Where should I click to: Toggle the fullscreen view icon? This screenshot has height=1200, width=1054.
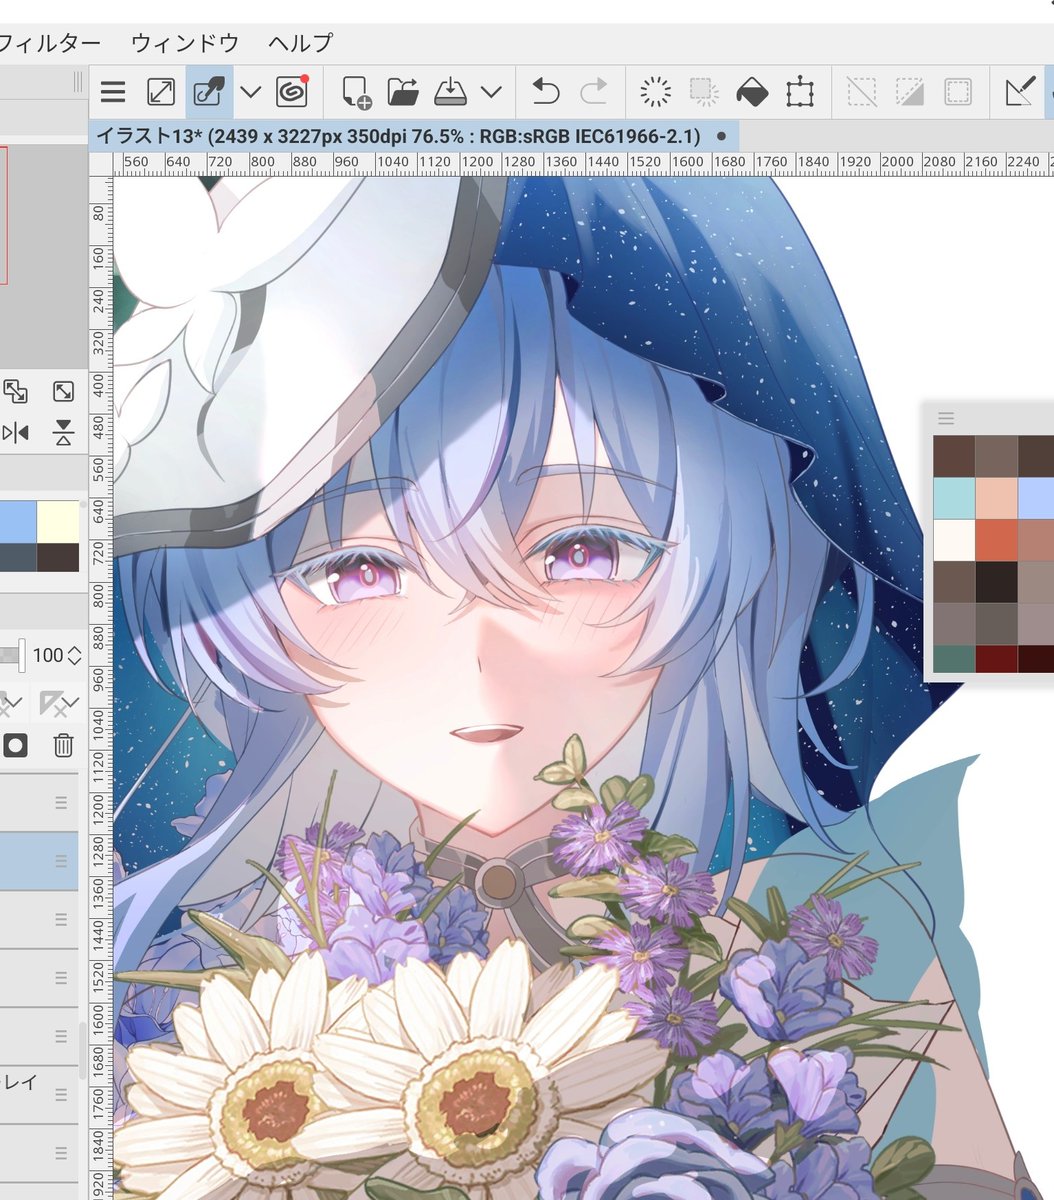pyautogui.click(x=160, y=92)
